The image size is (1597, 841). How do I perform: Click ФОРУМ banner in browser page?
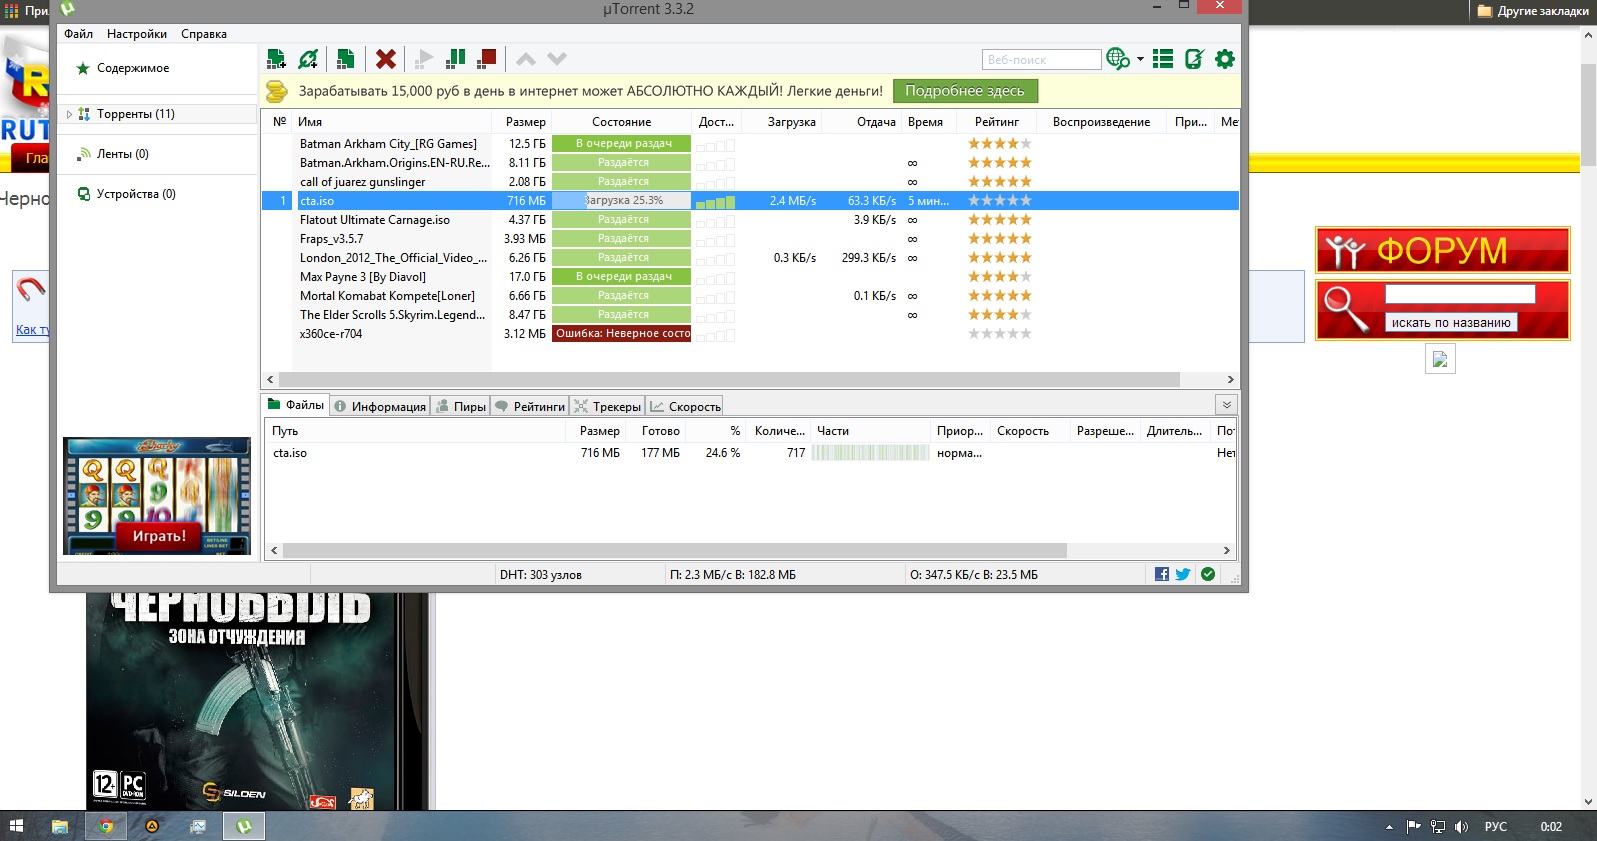pos(1443,250)
